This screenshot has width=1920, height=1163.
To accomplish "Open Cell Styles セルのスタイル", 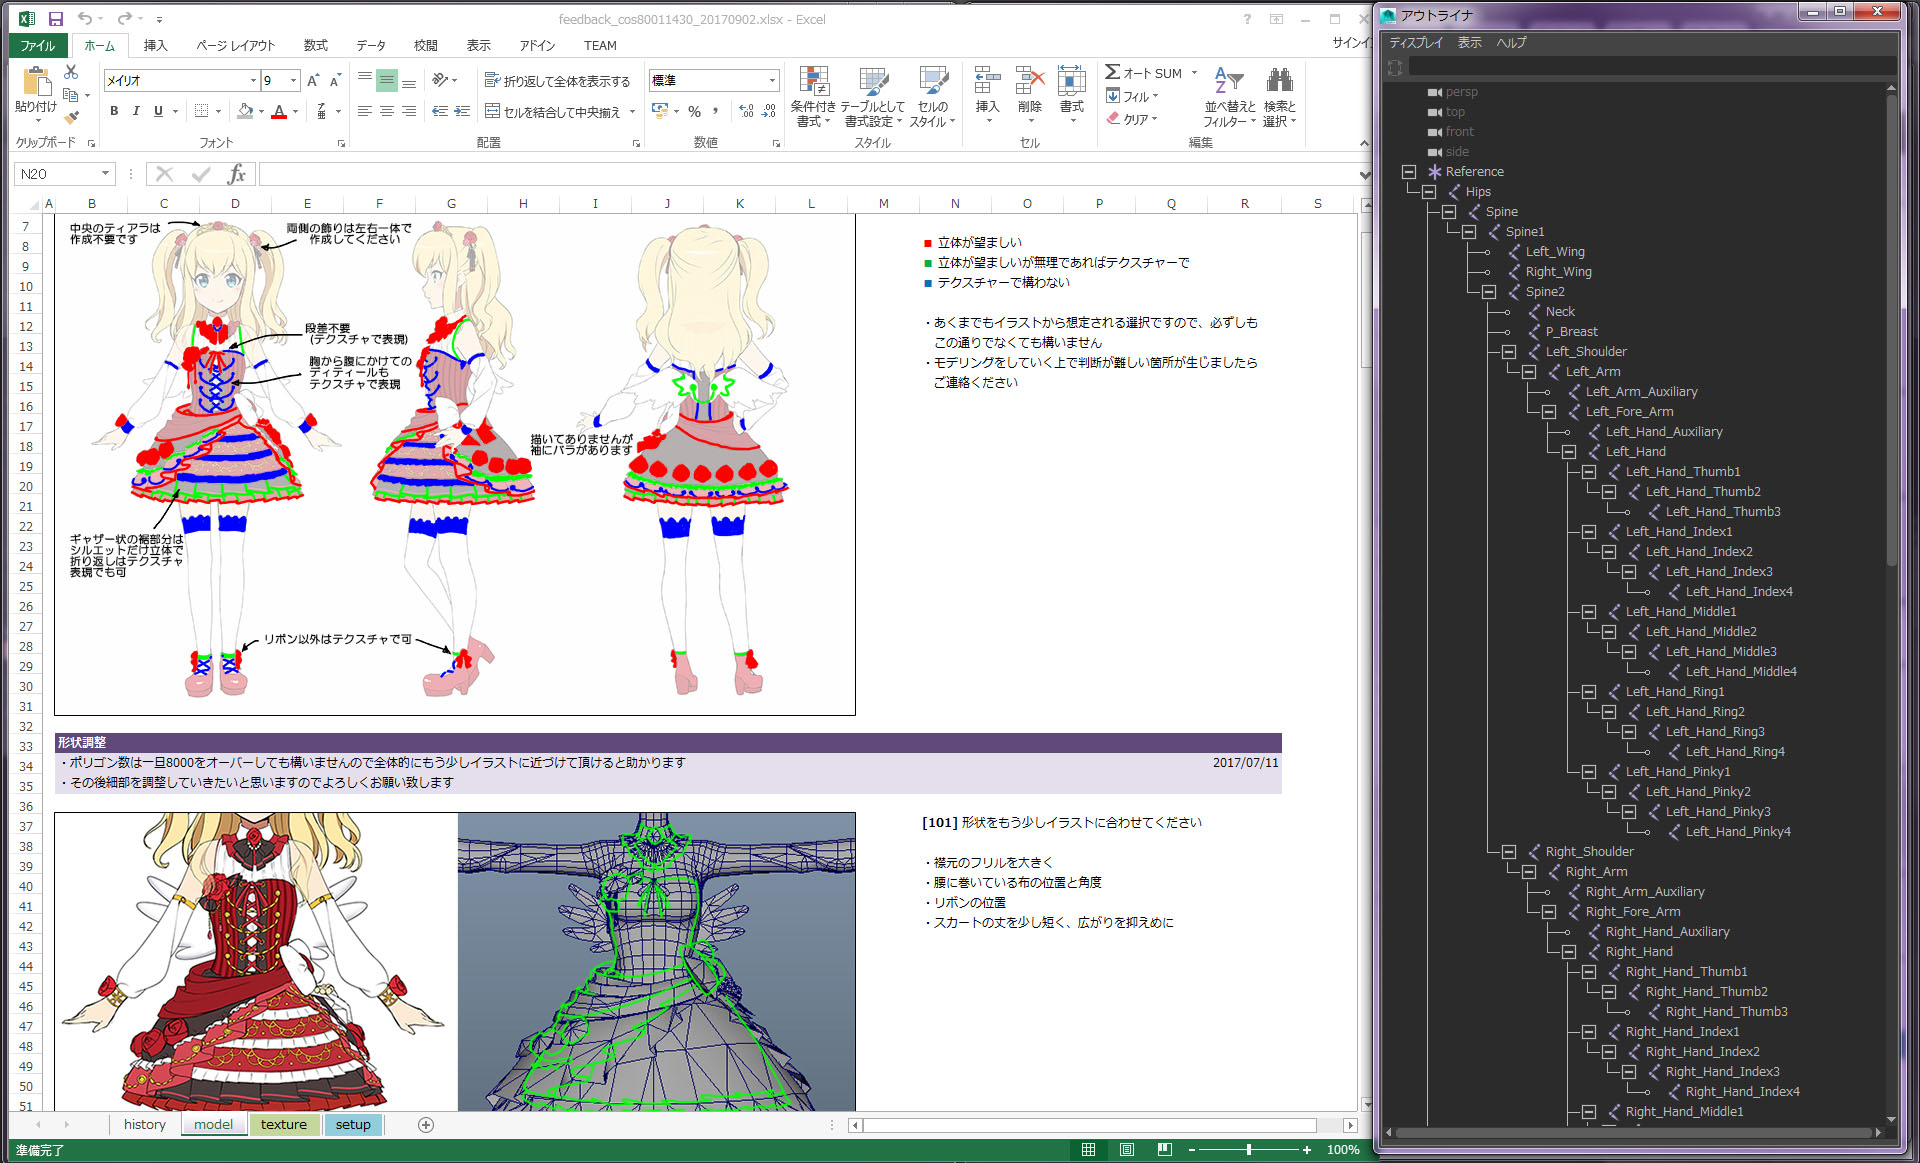I will 932,97.
